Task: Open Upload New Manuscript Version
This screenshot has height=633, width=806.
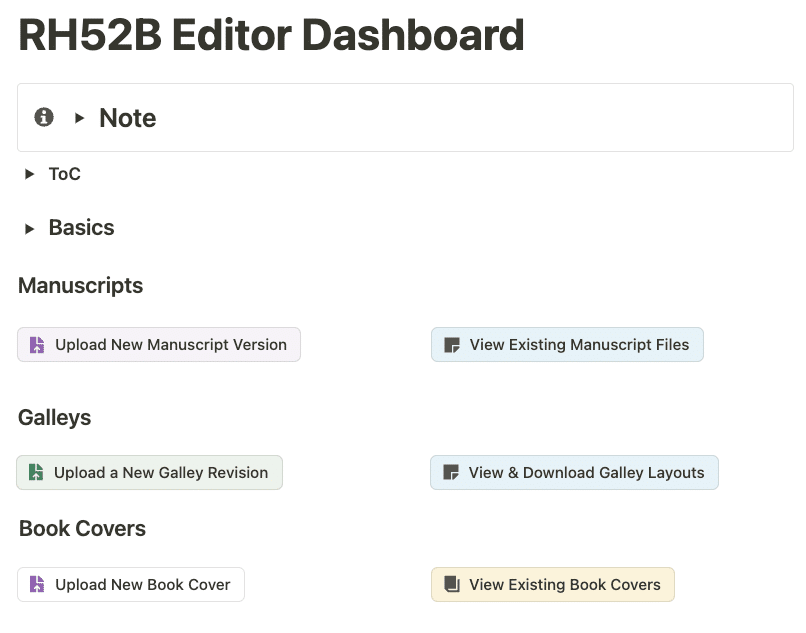Action: [159, 345]
